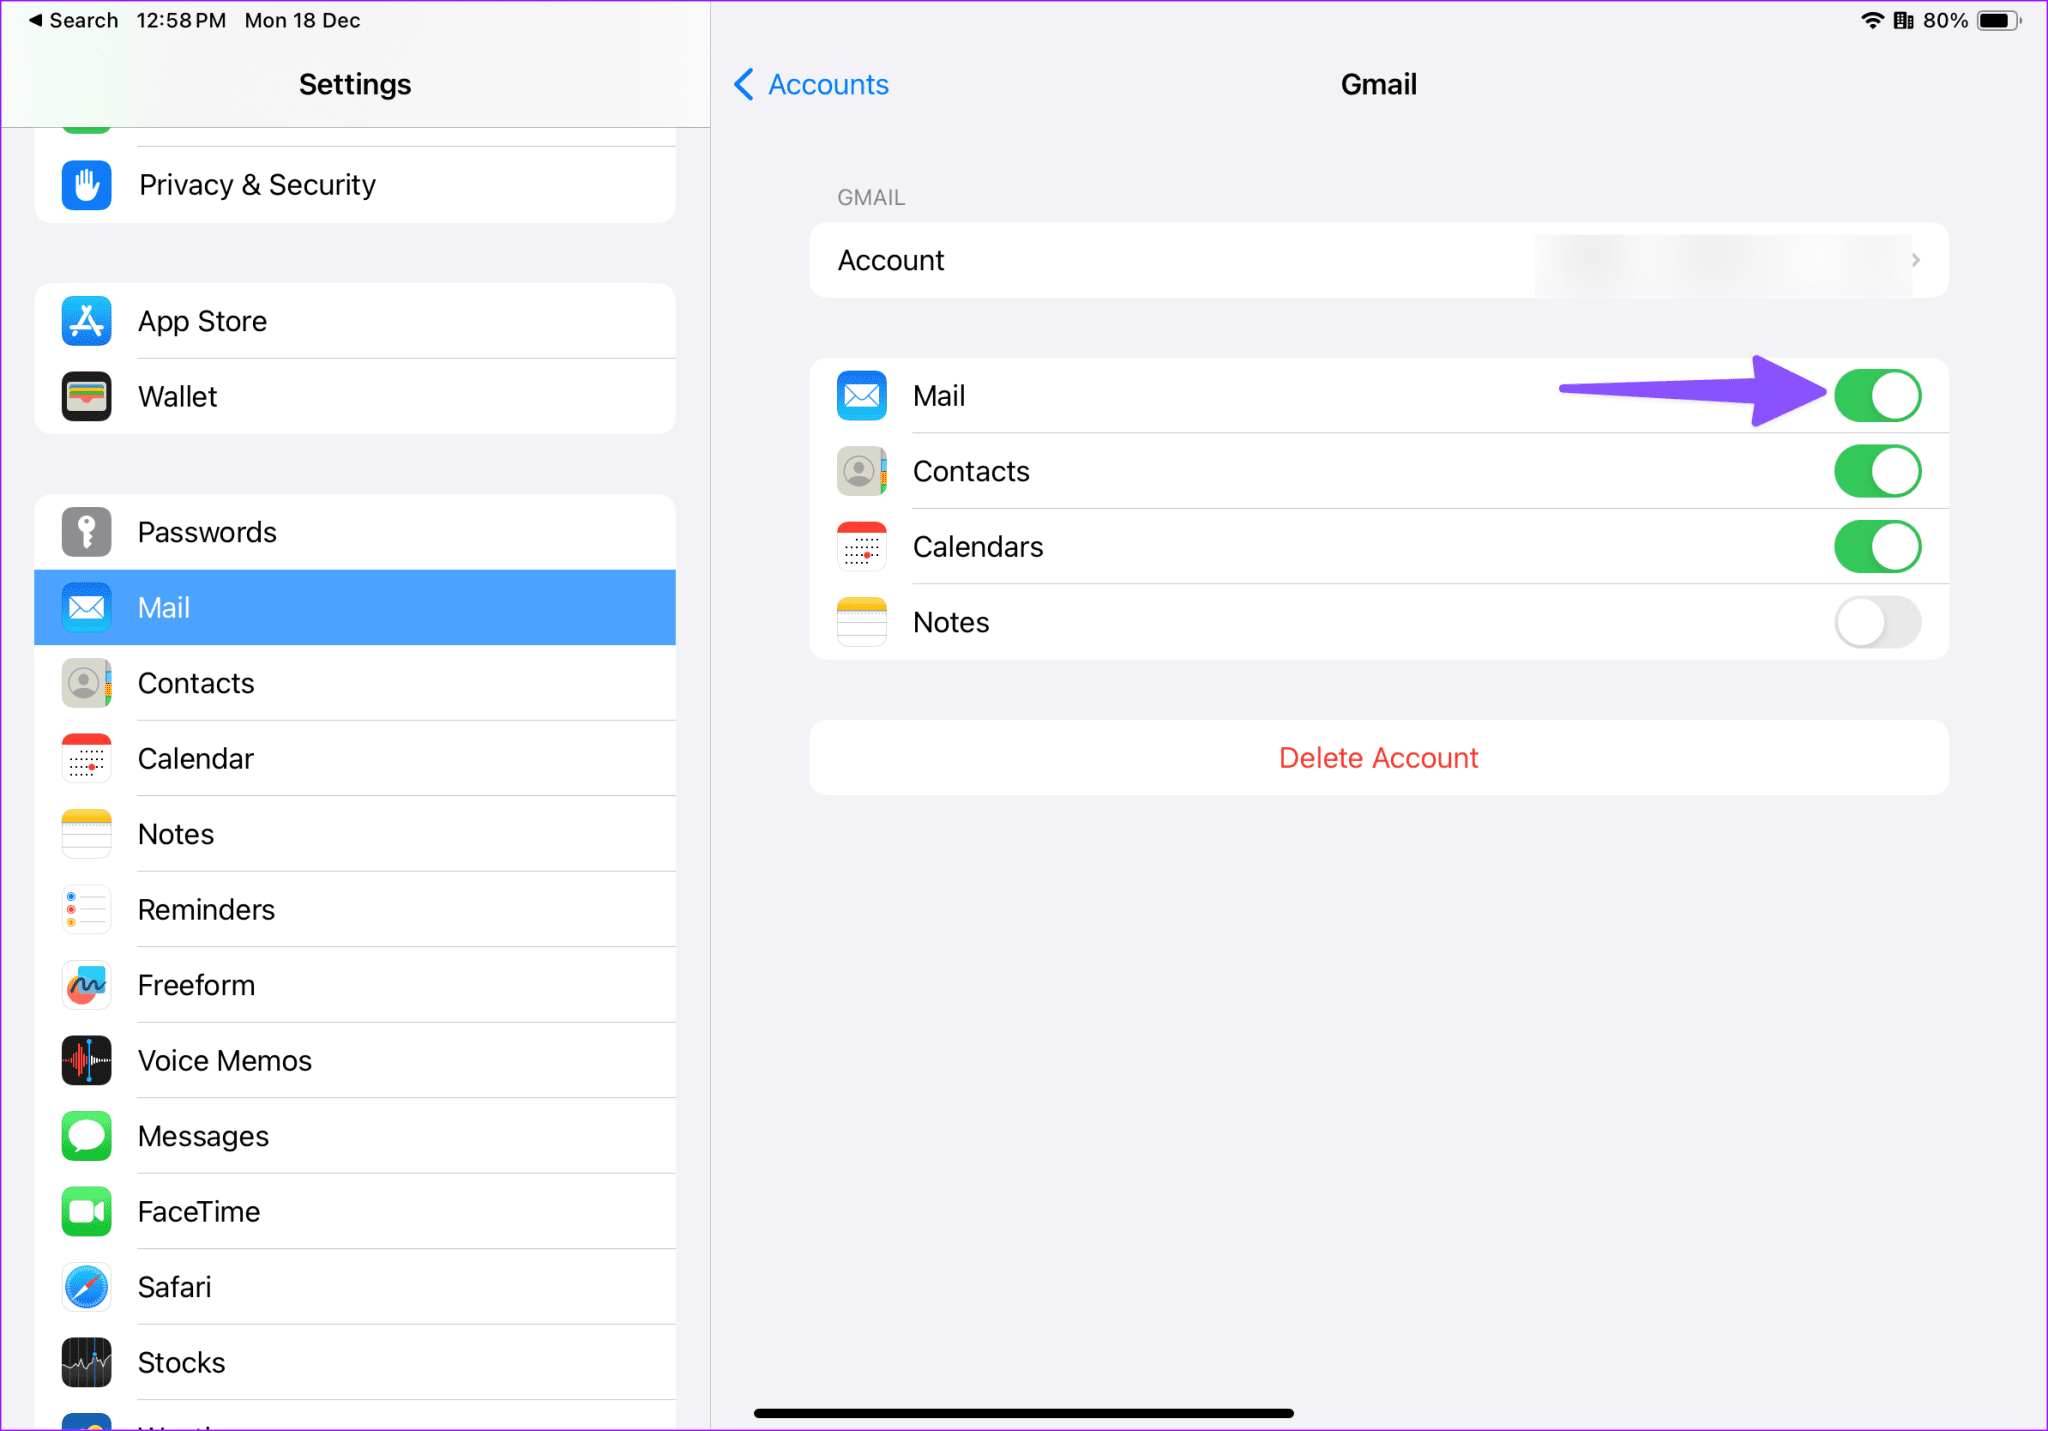2048x1431 pixels.
Task: Click the Passwords key icon
Action: pyautogui.click(x=86, y=532)
